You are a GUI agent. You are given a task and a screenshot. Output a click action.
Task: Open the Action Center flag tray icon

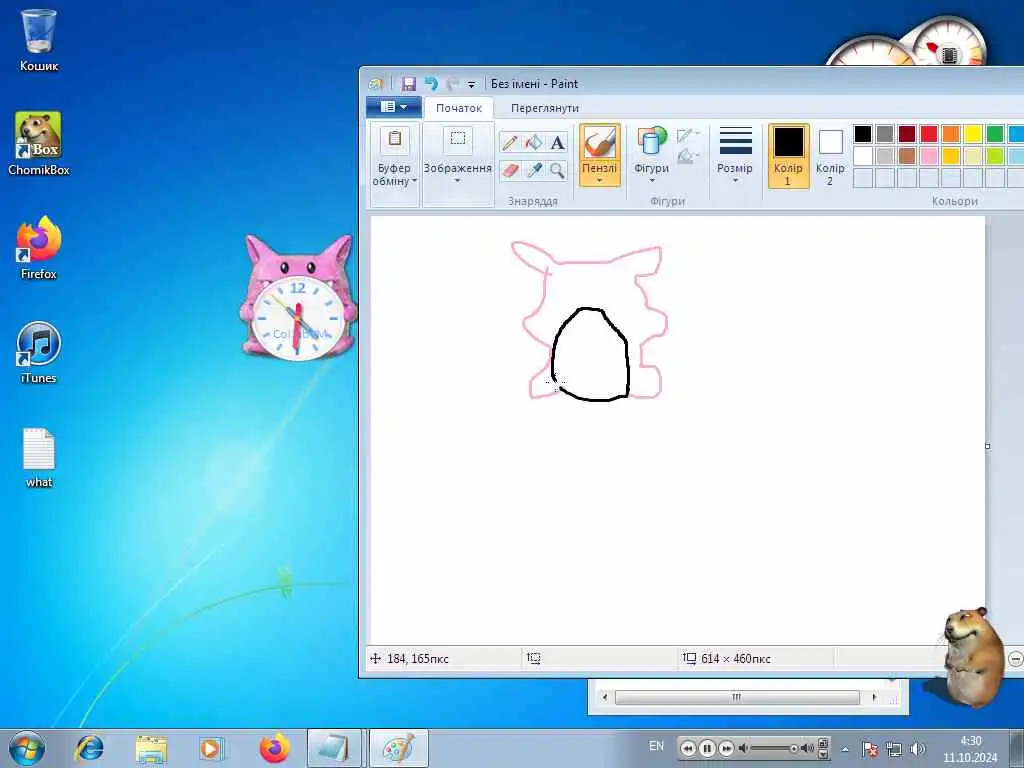click(x=869, y=749)
